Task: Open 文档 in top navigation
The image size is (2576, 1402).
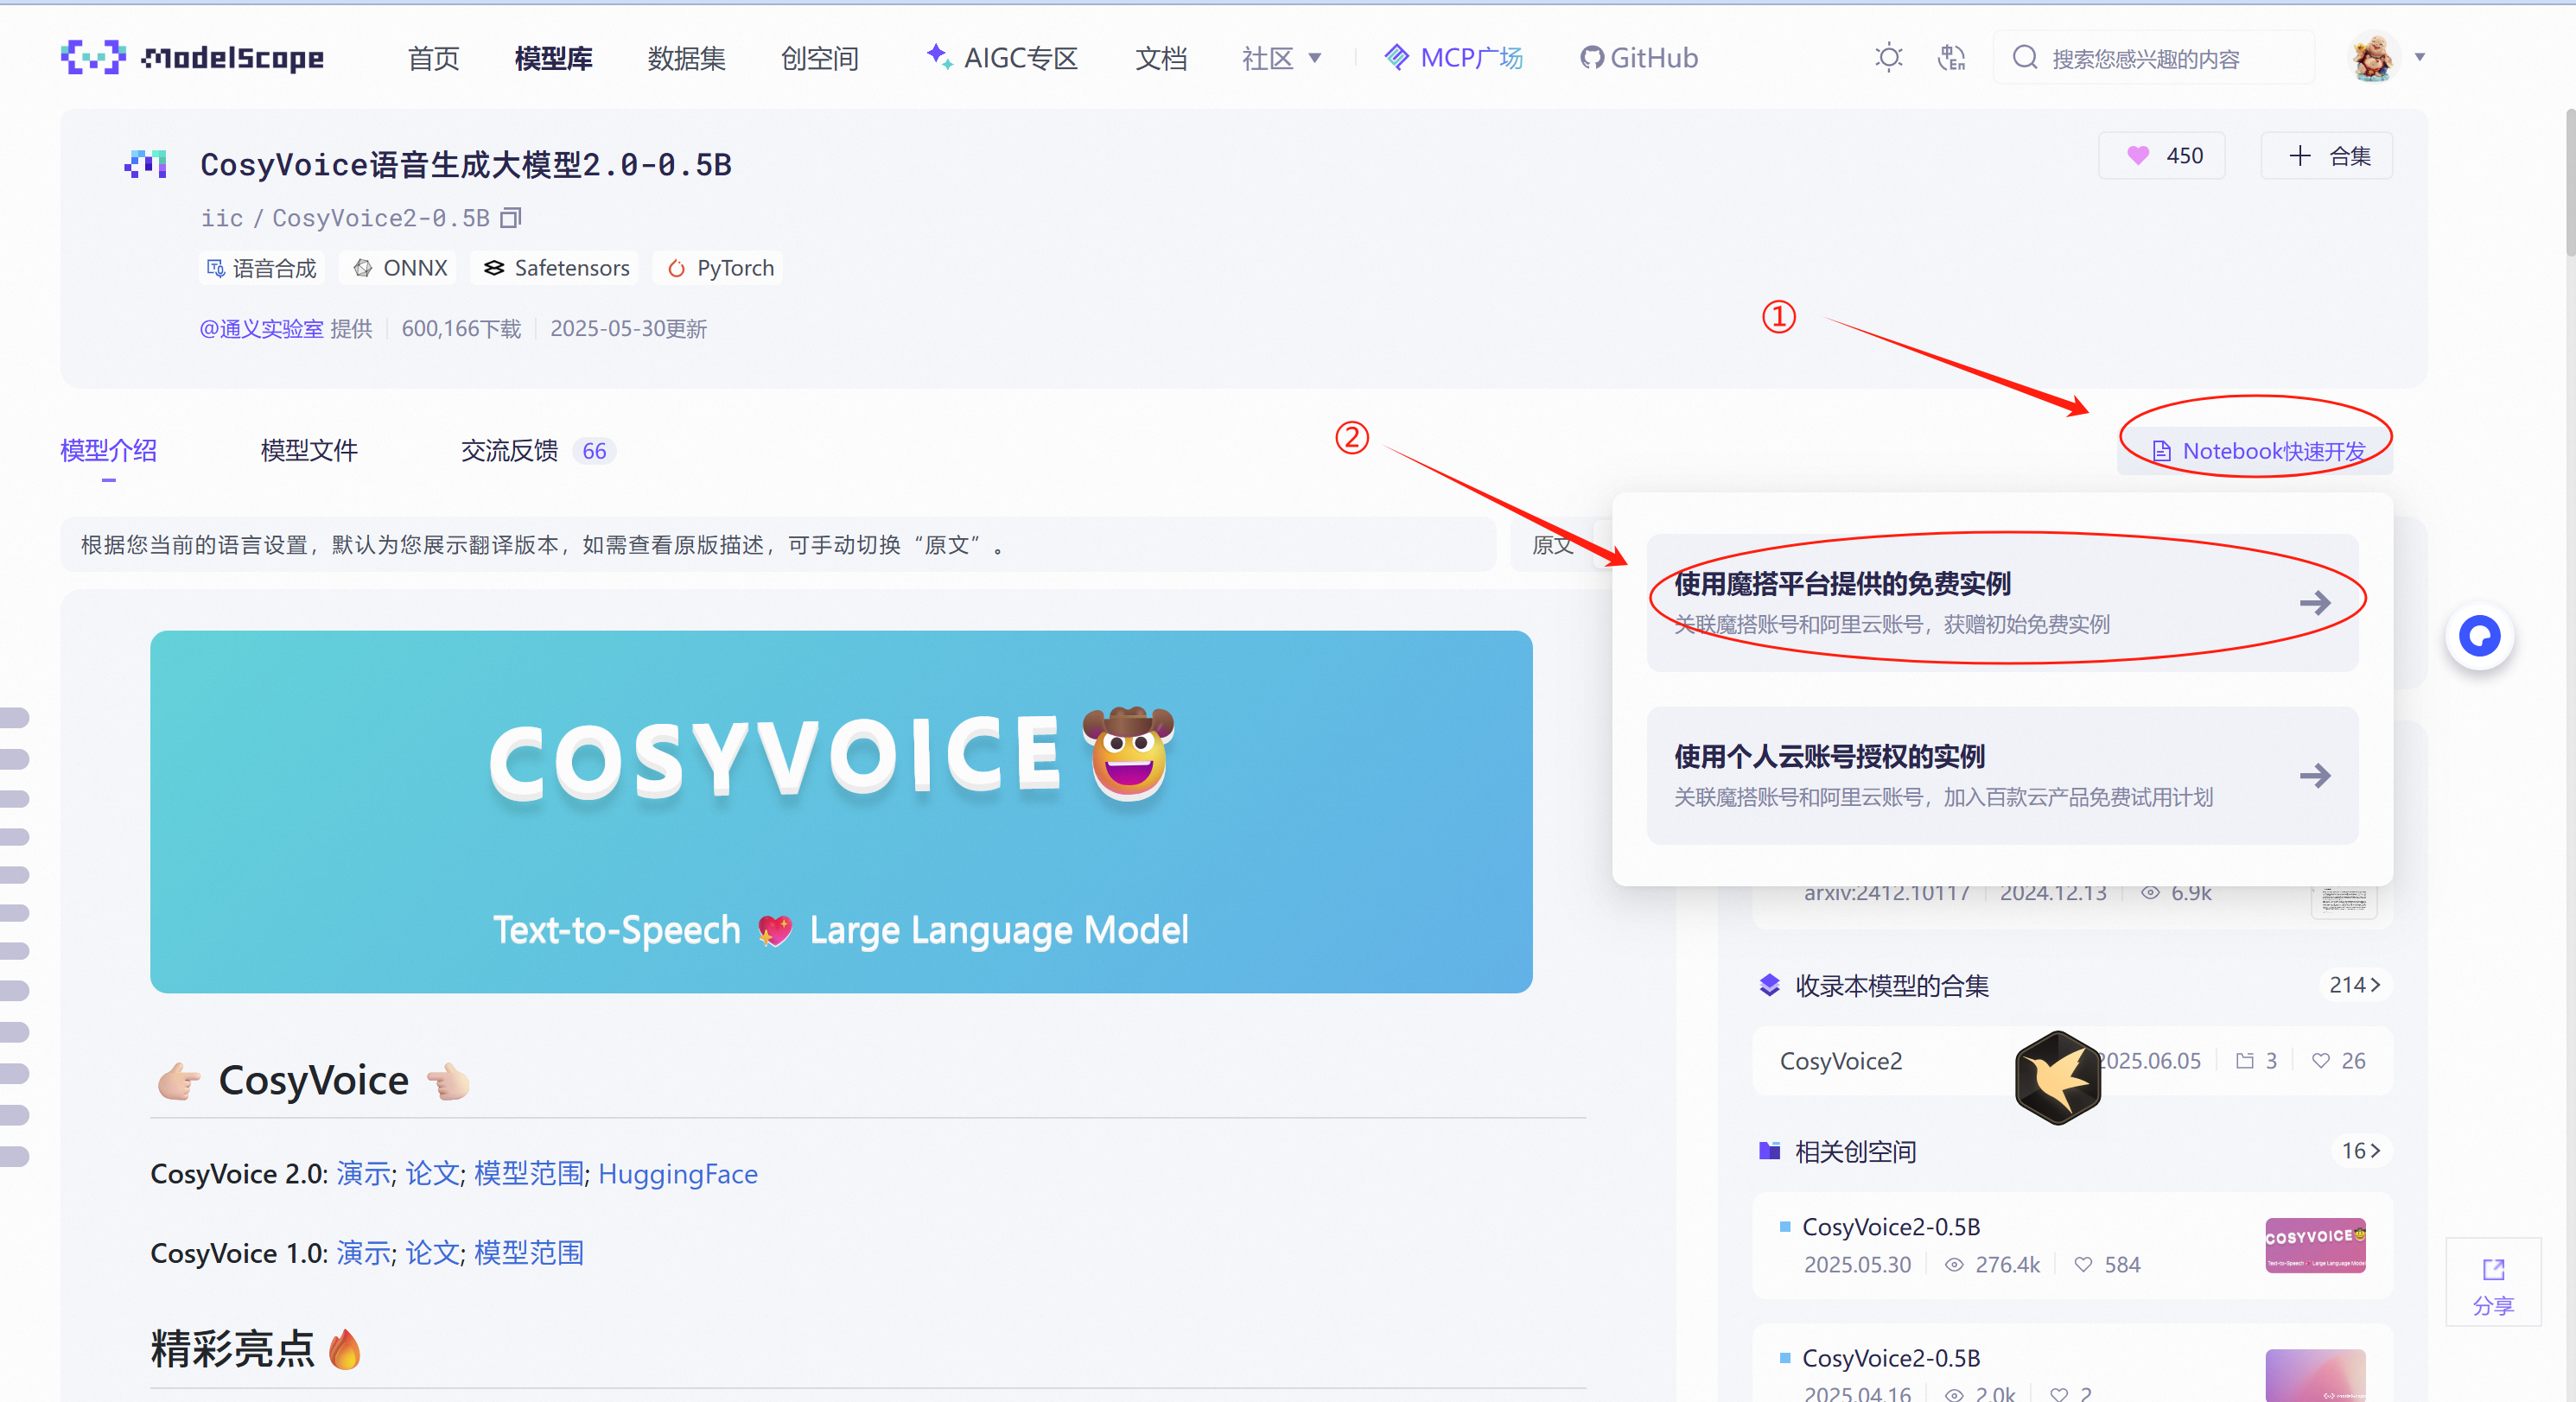Action: coord(1160,59)
